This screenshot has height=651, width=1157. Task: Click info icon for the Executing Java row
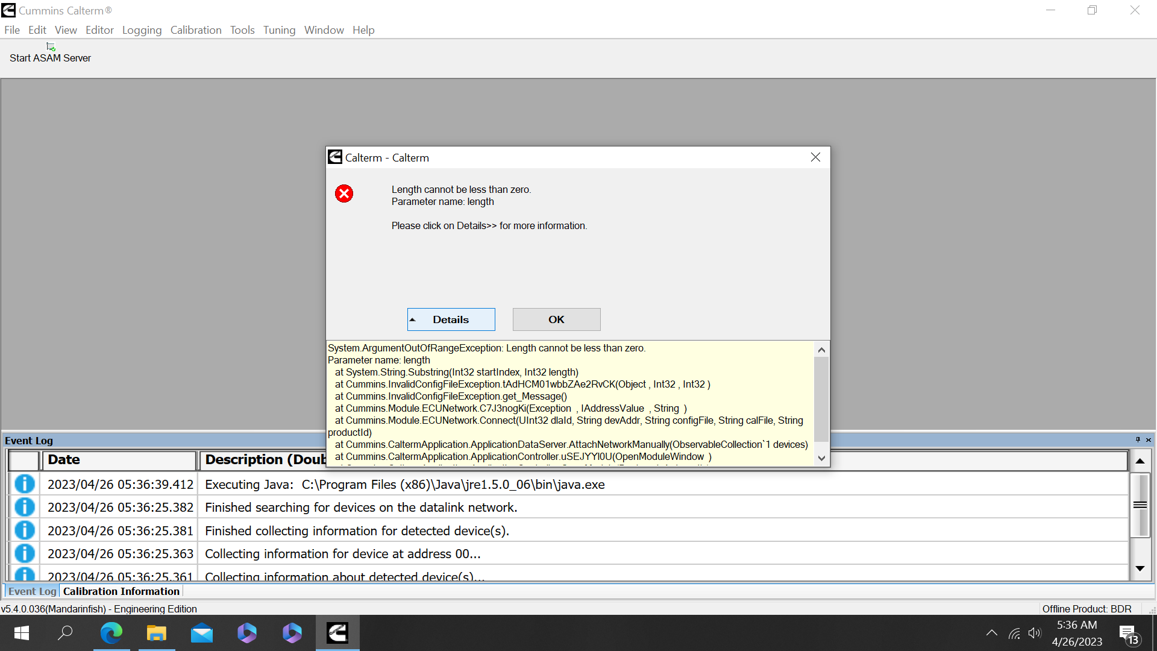(24, 484)
